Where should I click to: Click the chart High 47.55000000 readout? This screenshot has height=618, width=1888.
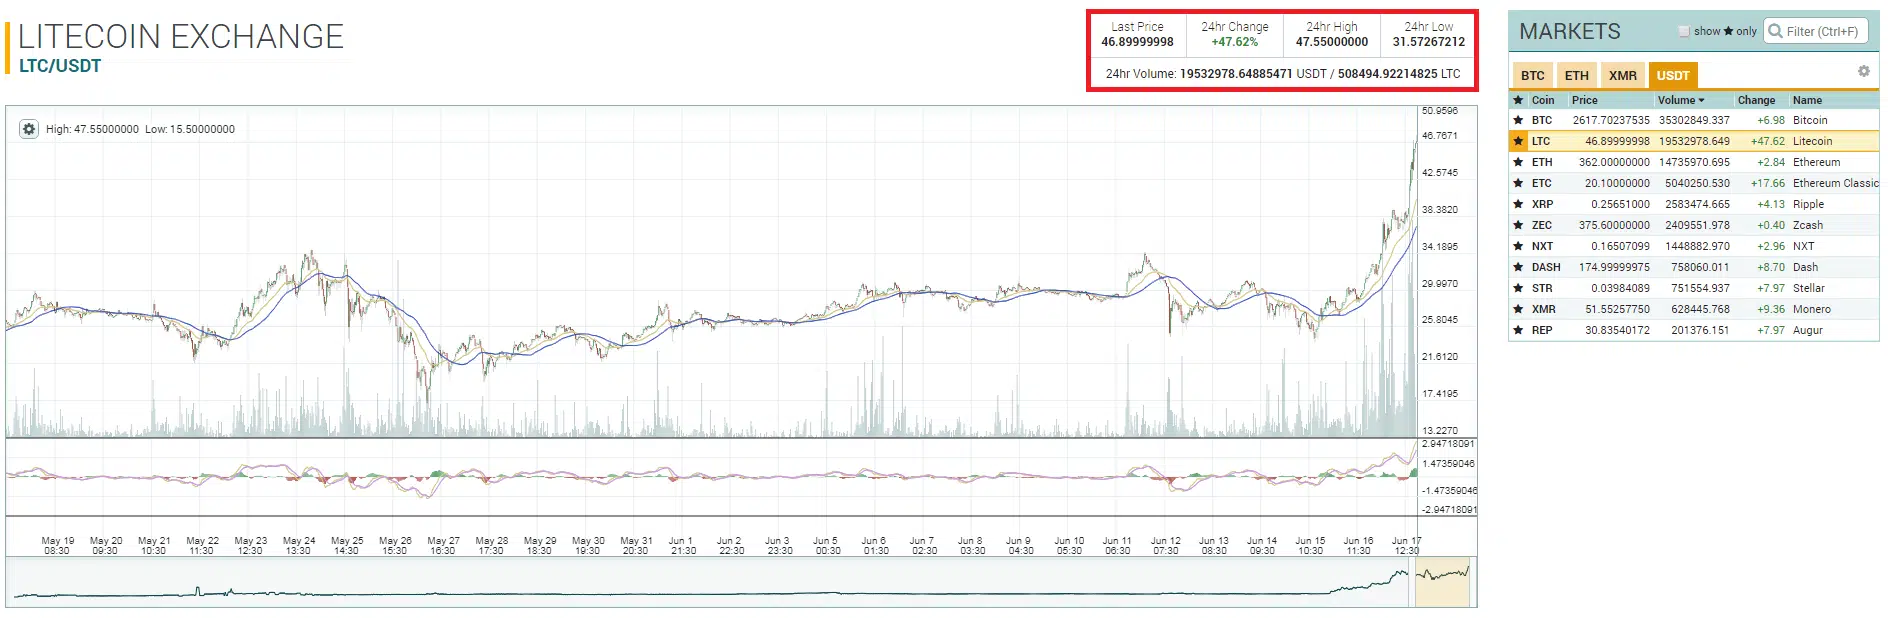point(92,129)
